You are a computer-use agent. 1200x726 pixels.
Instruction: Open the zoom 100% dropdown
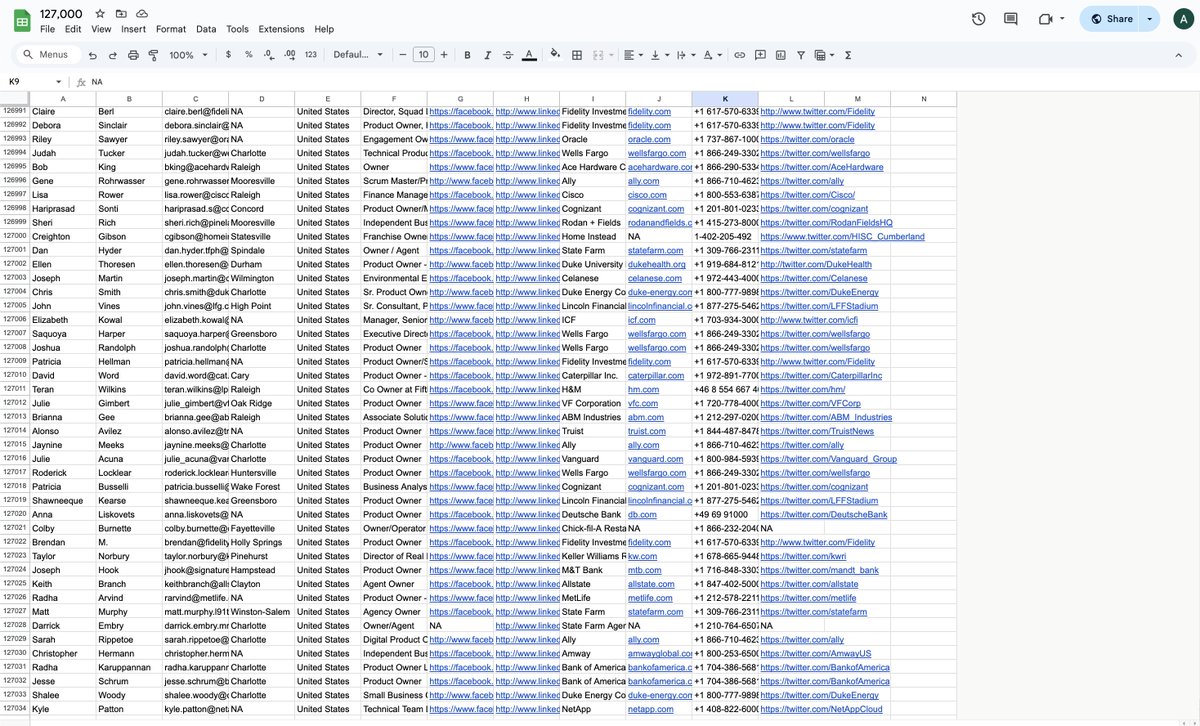pyautogui.click(x=187, y=55)
